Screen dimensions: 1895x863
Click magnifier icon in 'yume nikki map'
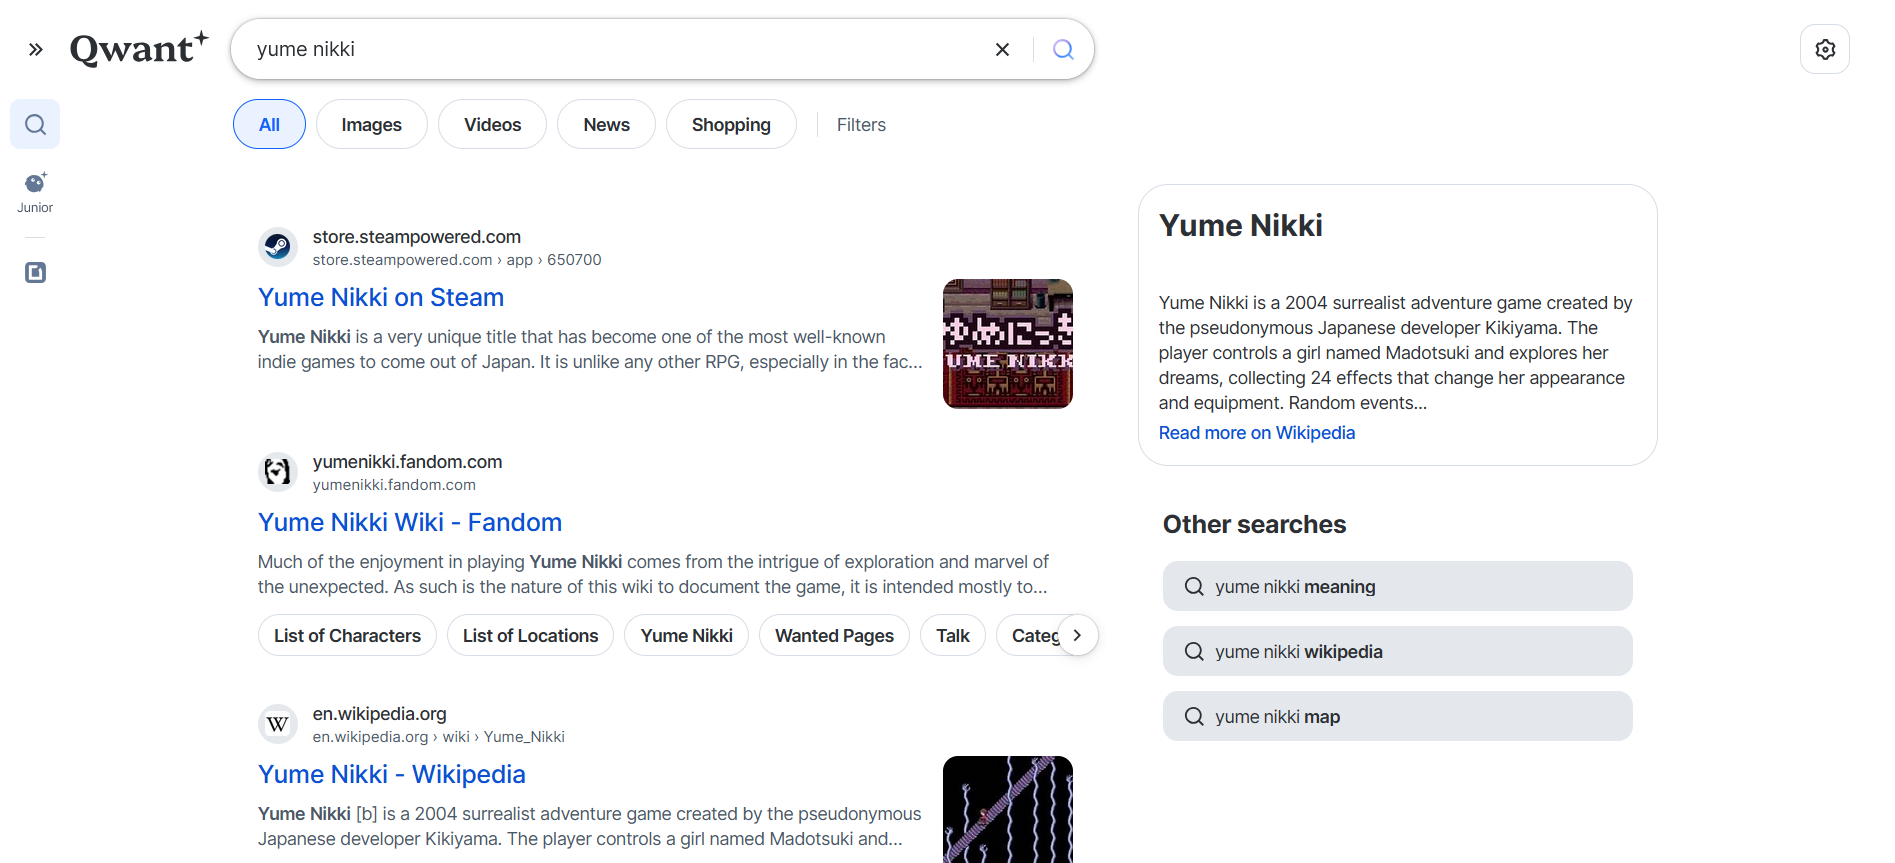coord(1194,716)
